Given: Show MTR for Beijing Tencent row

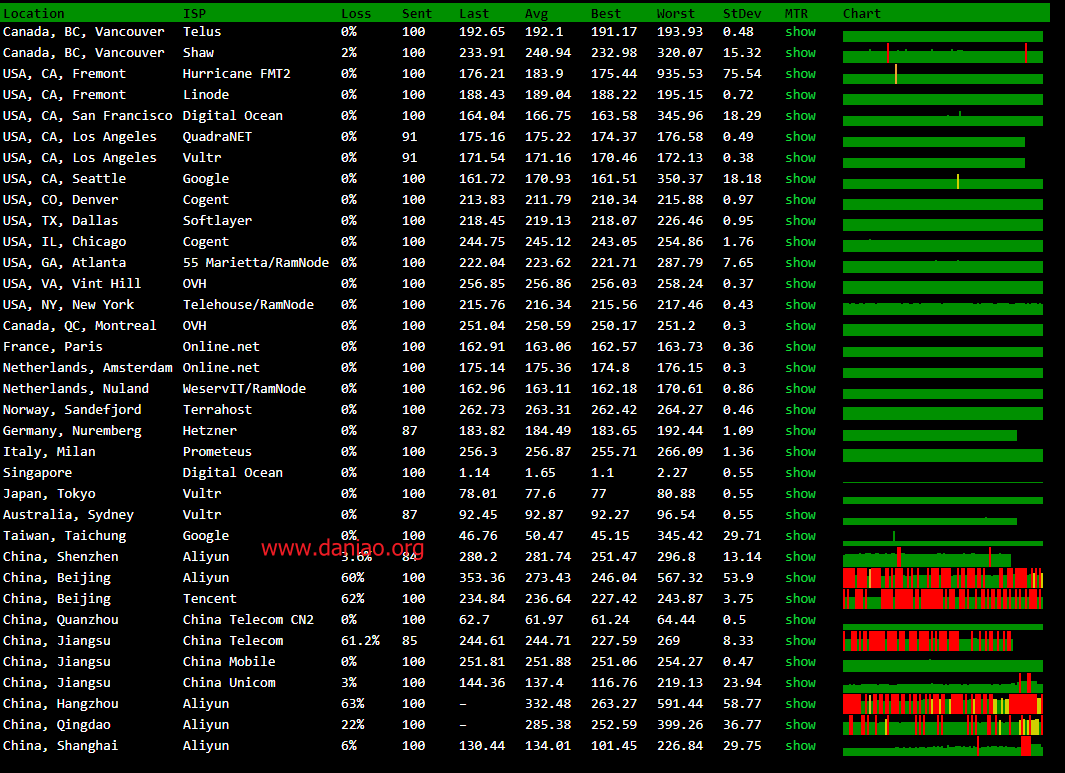Looking at the screenshot, I should click(x=800, y=599).
